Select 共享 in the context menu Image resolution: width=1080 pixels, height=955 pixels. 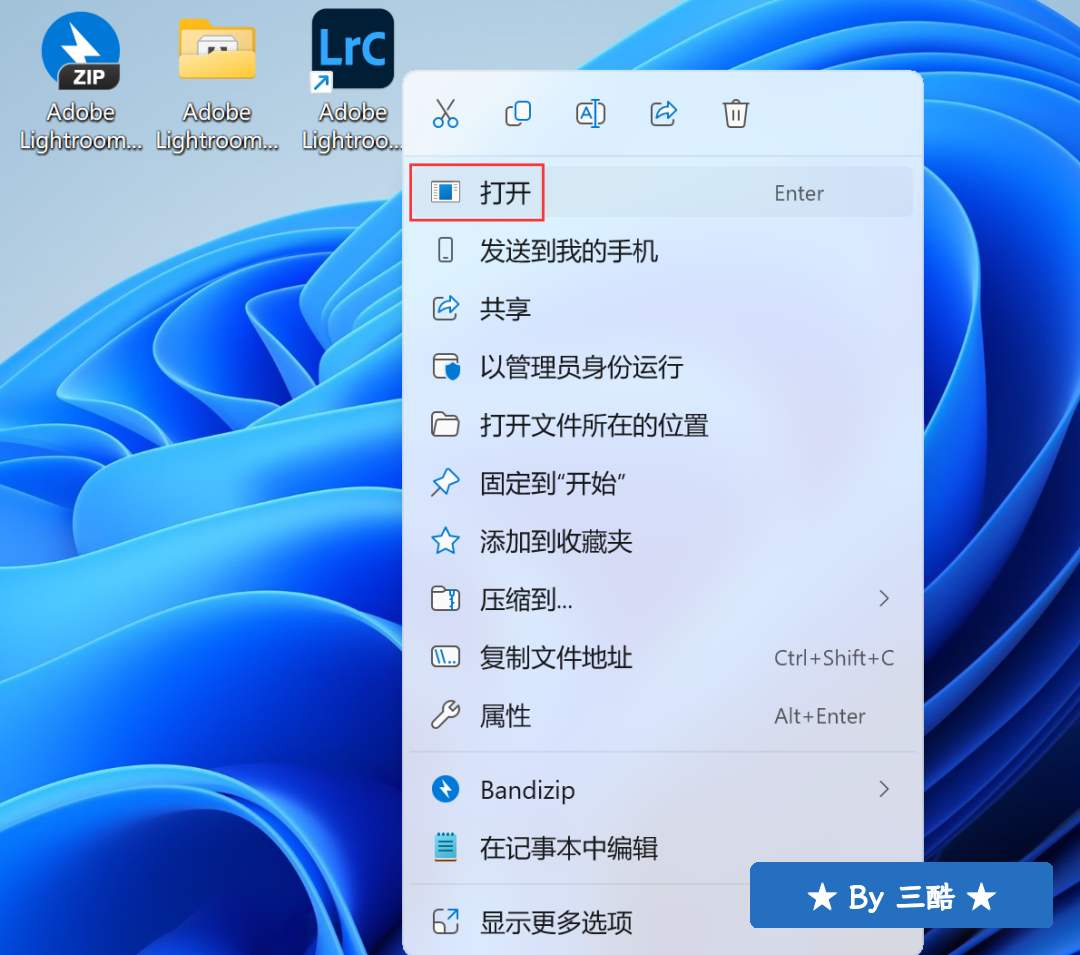(x=661, y=308)
